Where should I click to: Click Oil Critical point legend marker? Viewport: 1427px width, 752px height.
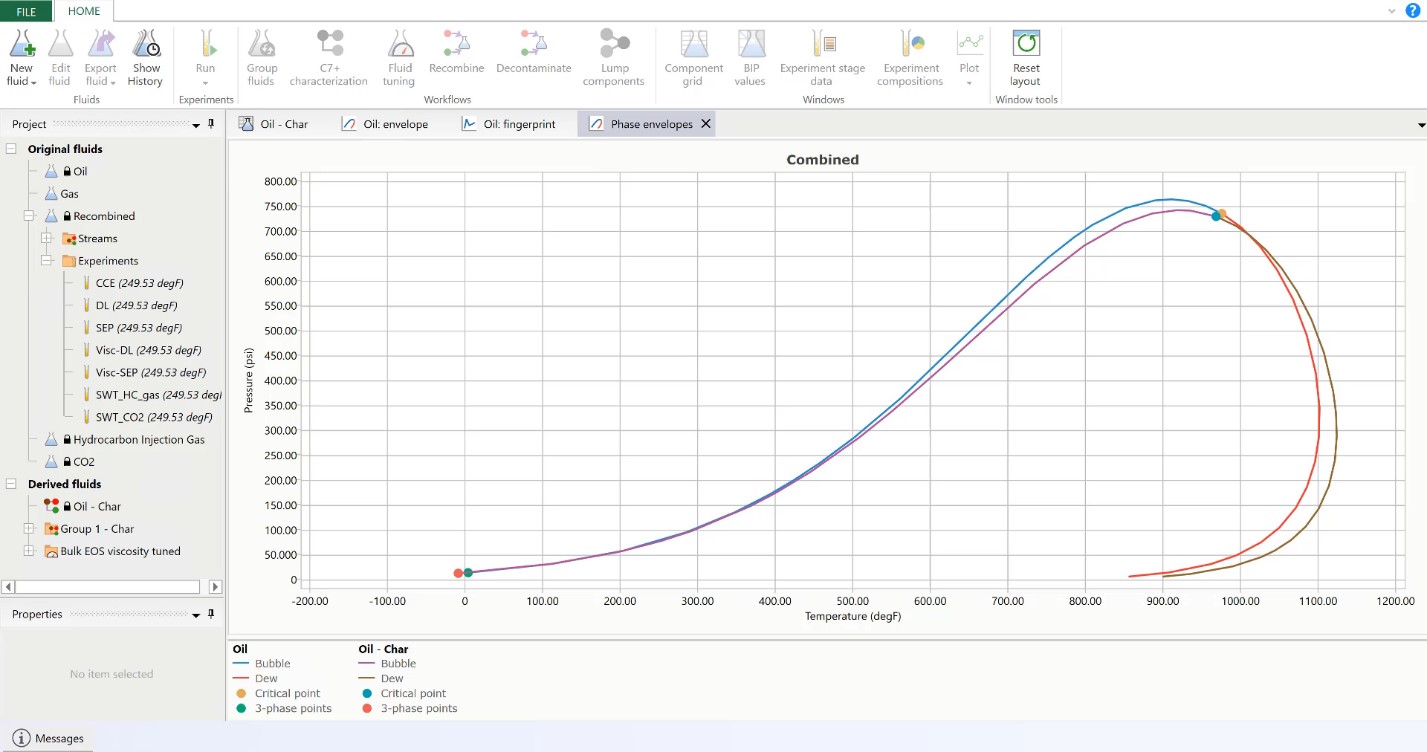(241, 693)
